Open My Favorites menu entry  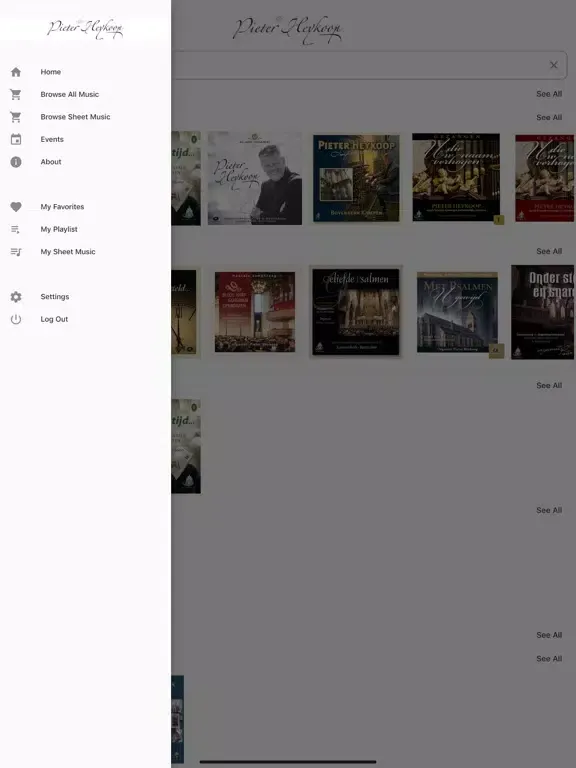[85, 207]
